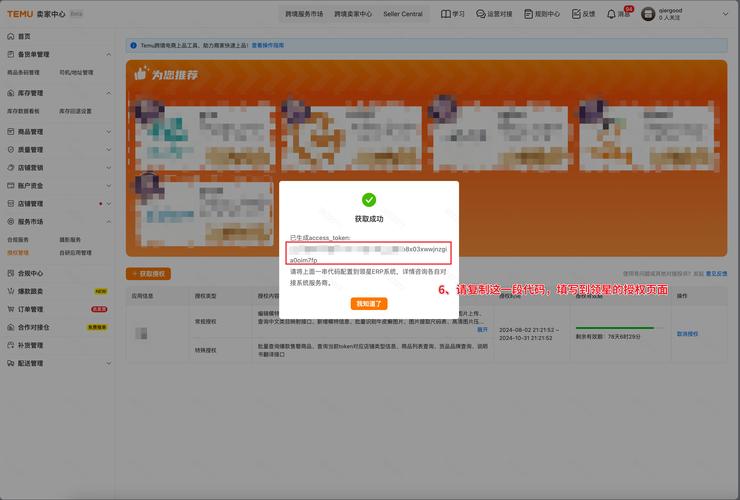This screenshot has height=500, width=740.
Task: Open 库存回退设置 submenu item
Action: (x=76, y=111)
